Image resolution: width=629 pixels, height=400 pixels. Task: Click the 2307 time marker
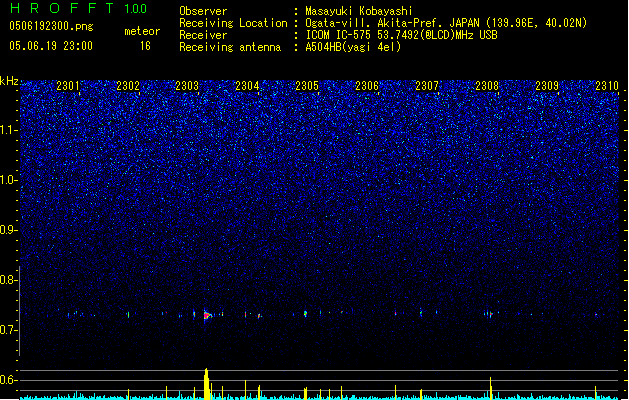tap(427, 85)
